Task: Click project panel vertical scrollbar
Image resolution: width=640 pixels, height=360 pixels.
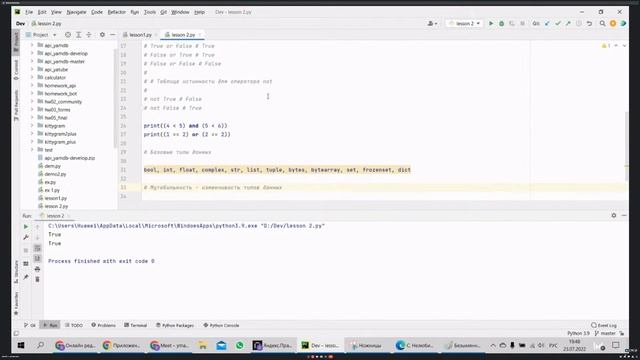Action: (x=115, y=98)
